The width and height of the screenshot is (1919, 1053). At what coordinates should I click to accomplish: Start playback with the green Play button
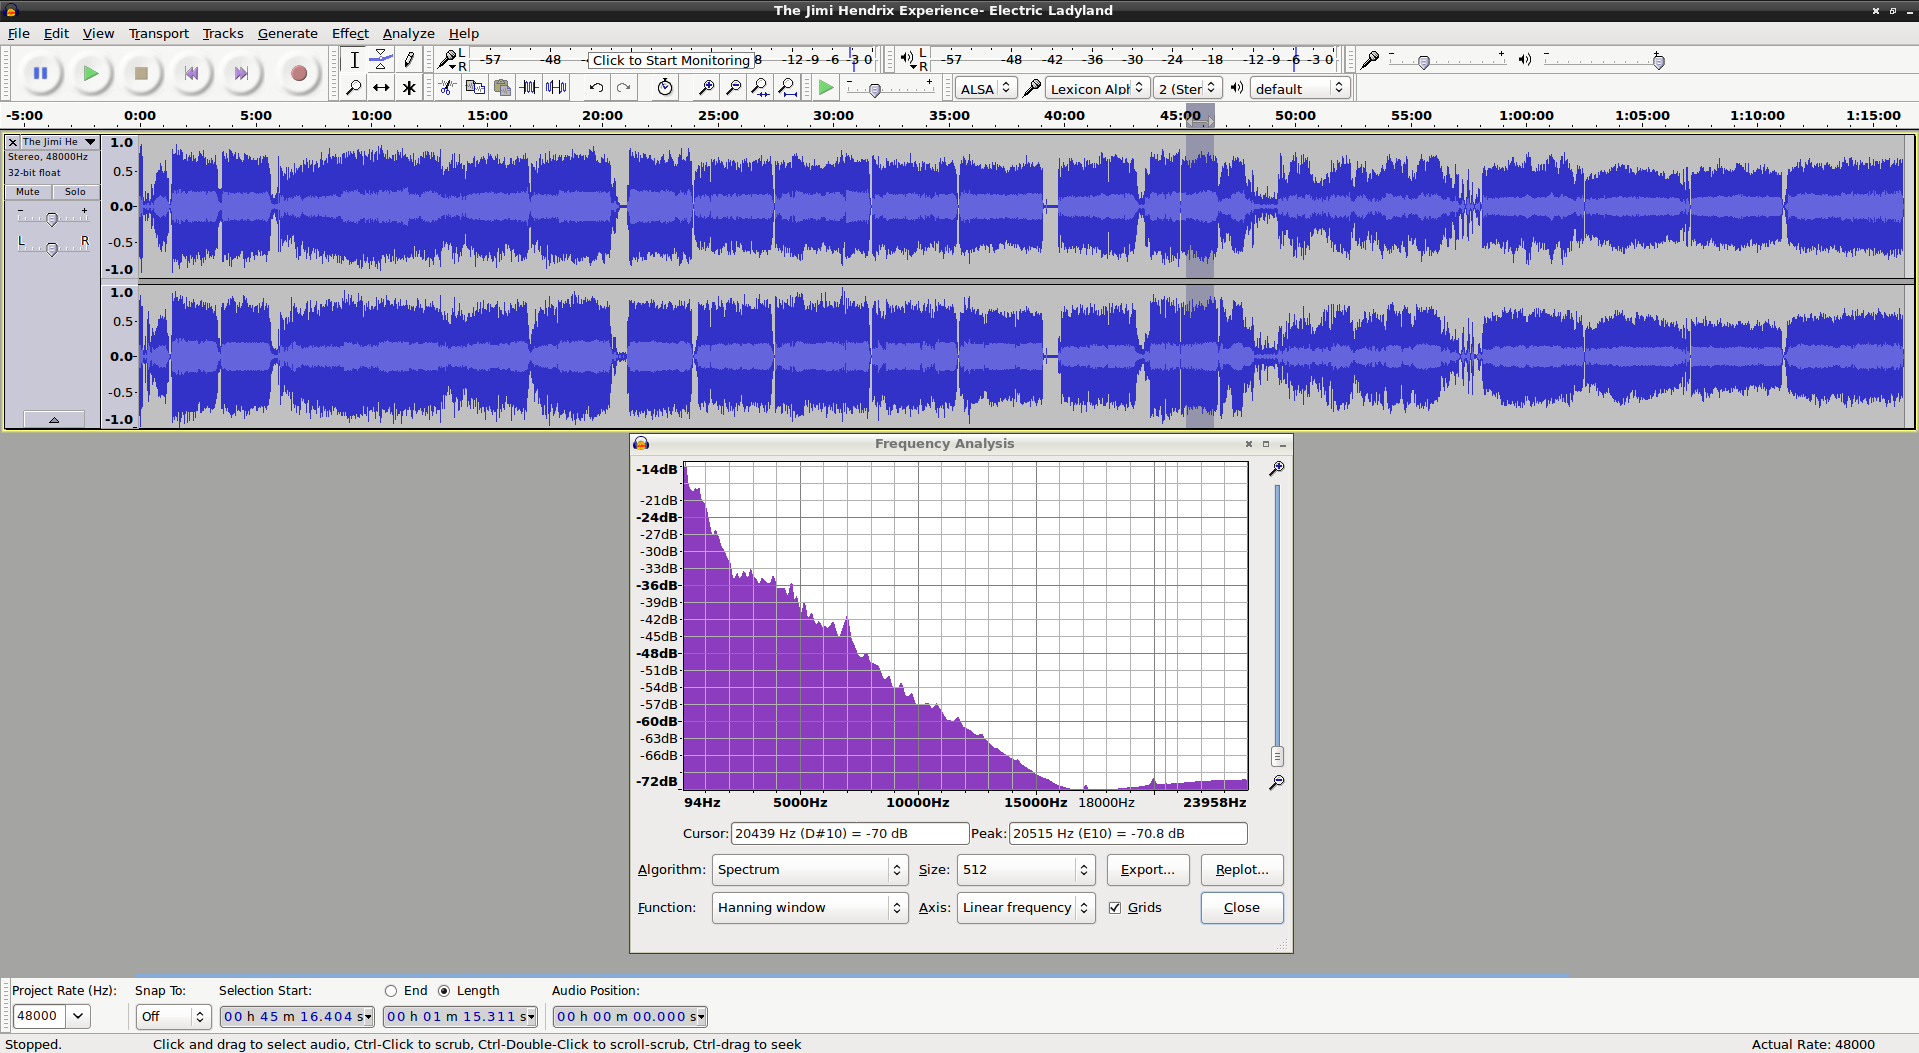click(91, 73)
